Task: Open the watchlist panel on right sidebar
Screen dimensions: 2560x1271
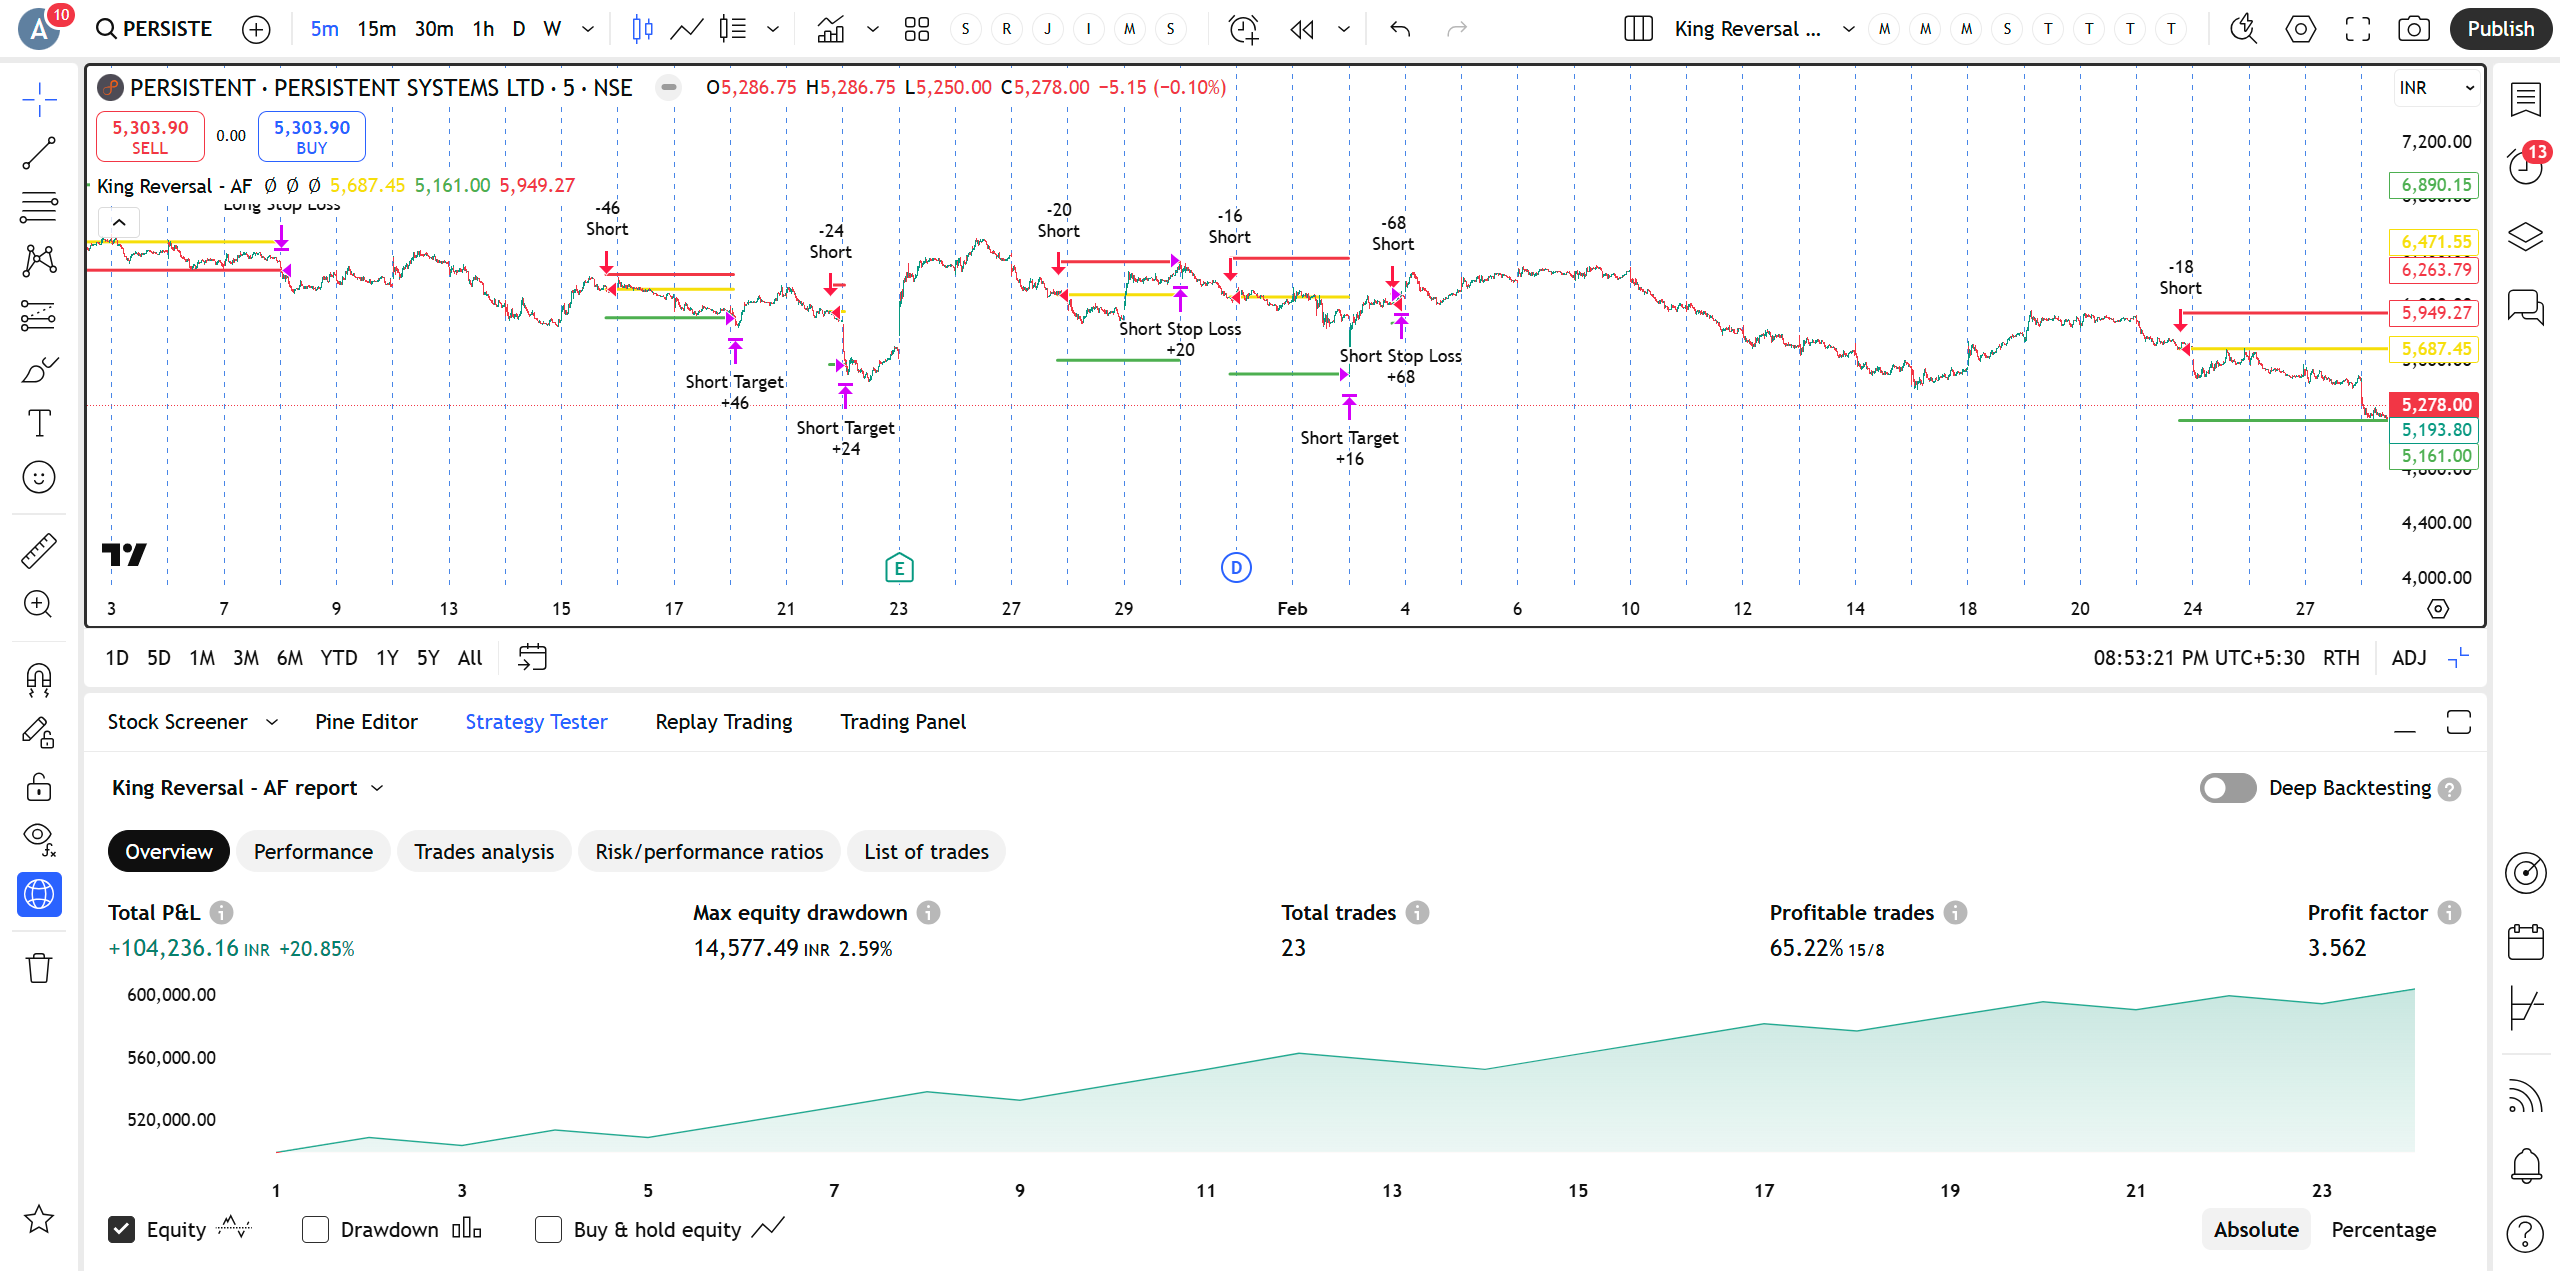Action: point(2525,98)
